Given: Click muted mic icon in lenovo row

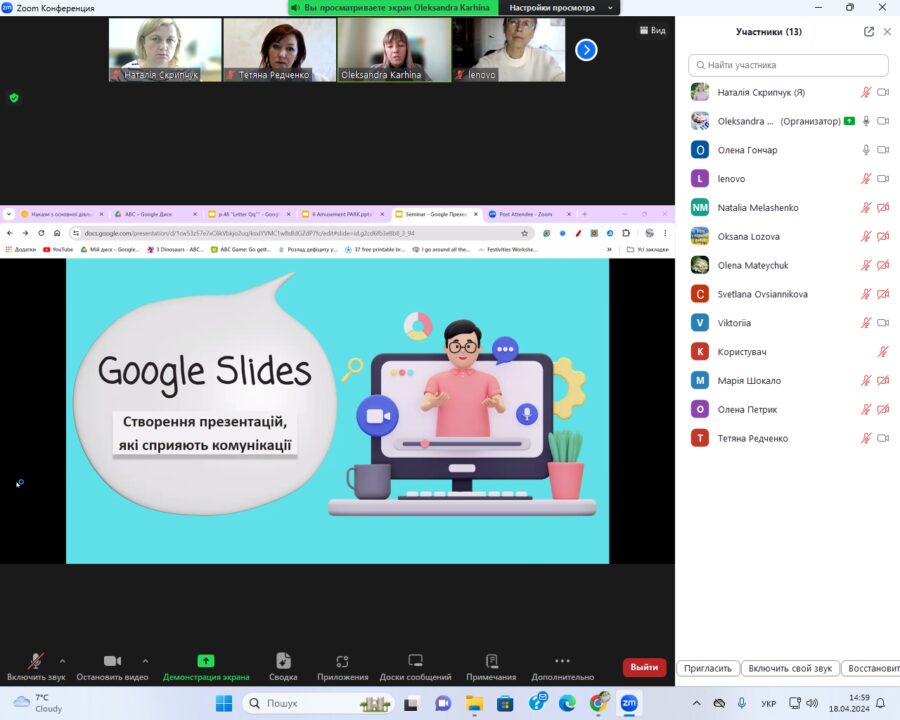Looking at the screenshot, I should click(866, 179).
